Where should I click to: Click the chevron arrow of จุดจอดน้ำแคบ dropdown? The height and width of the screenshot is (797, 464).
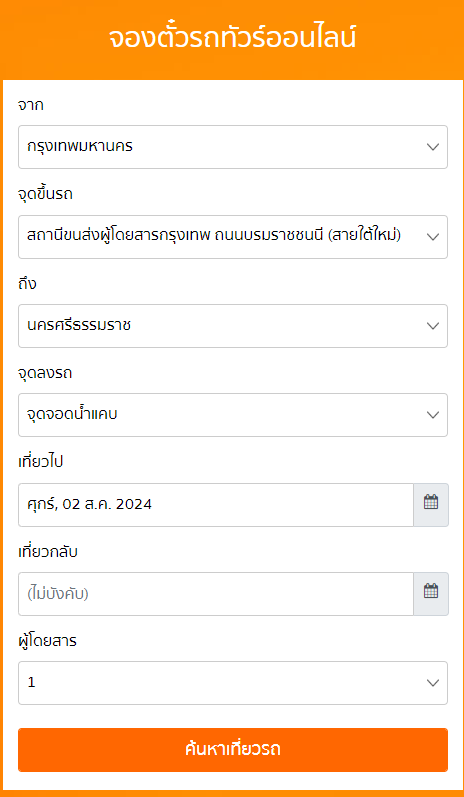432,415
